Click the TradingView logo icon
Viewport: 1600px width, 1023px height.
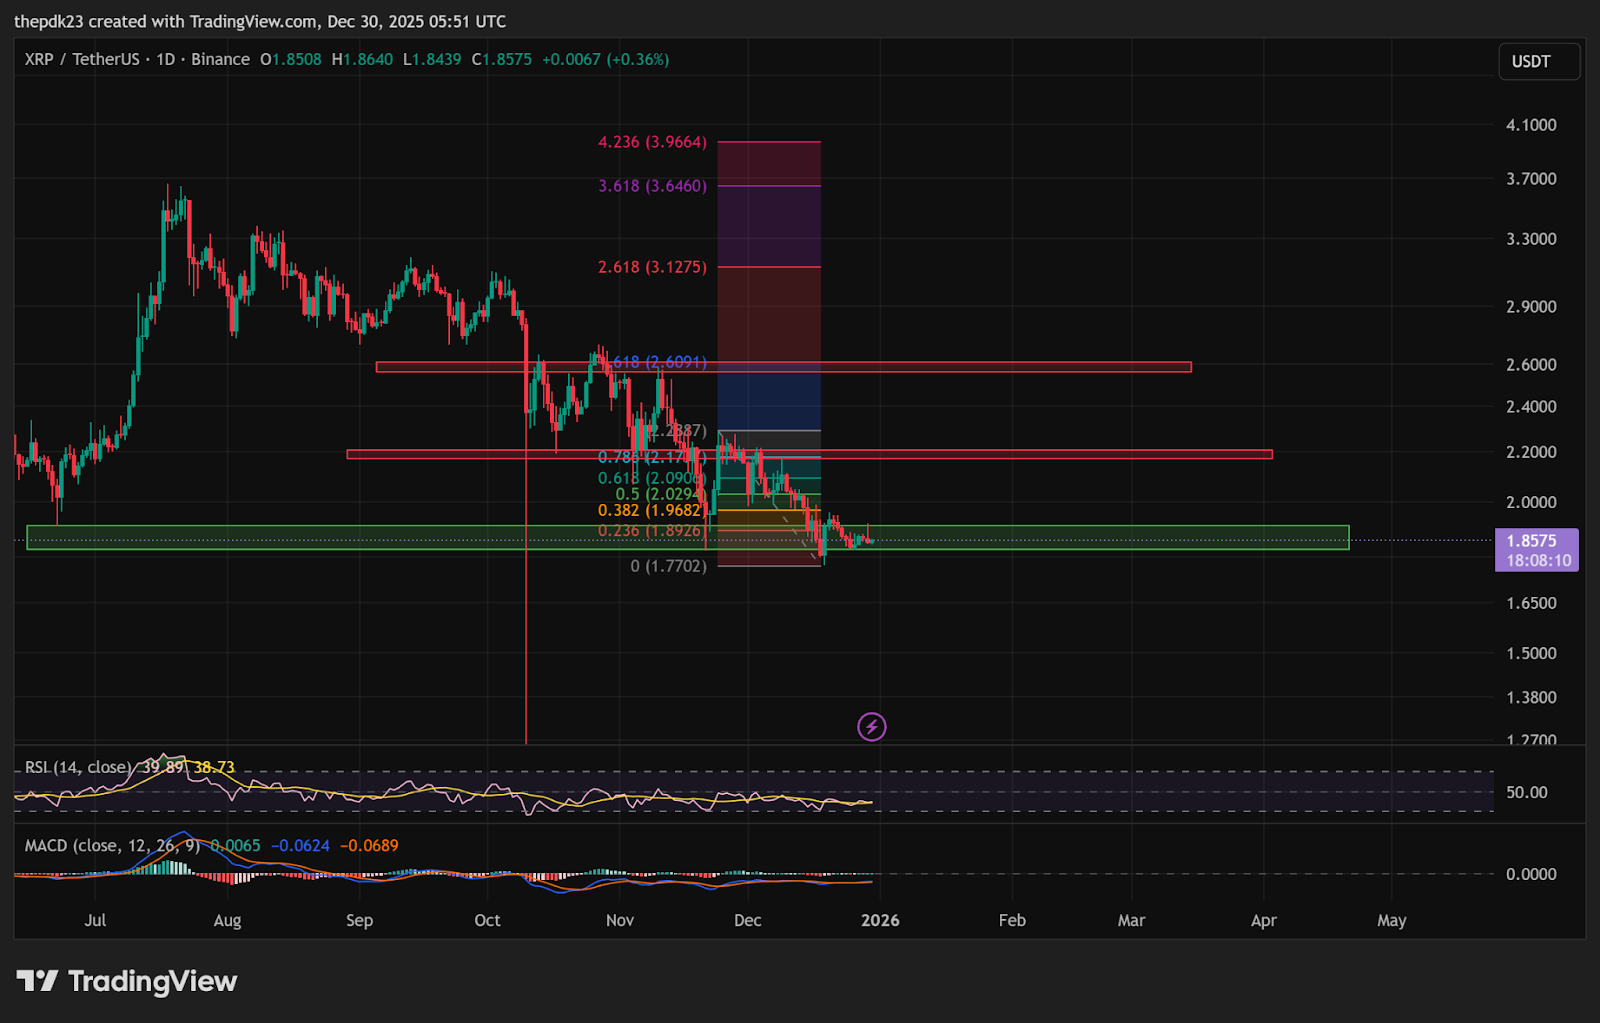tap(37, 981)
